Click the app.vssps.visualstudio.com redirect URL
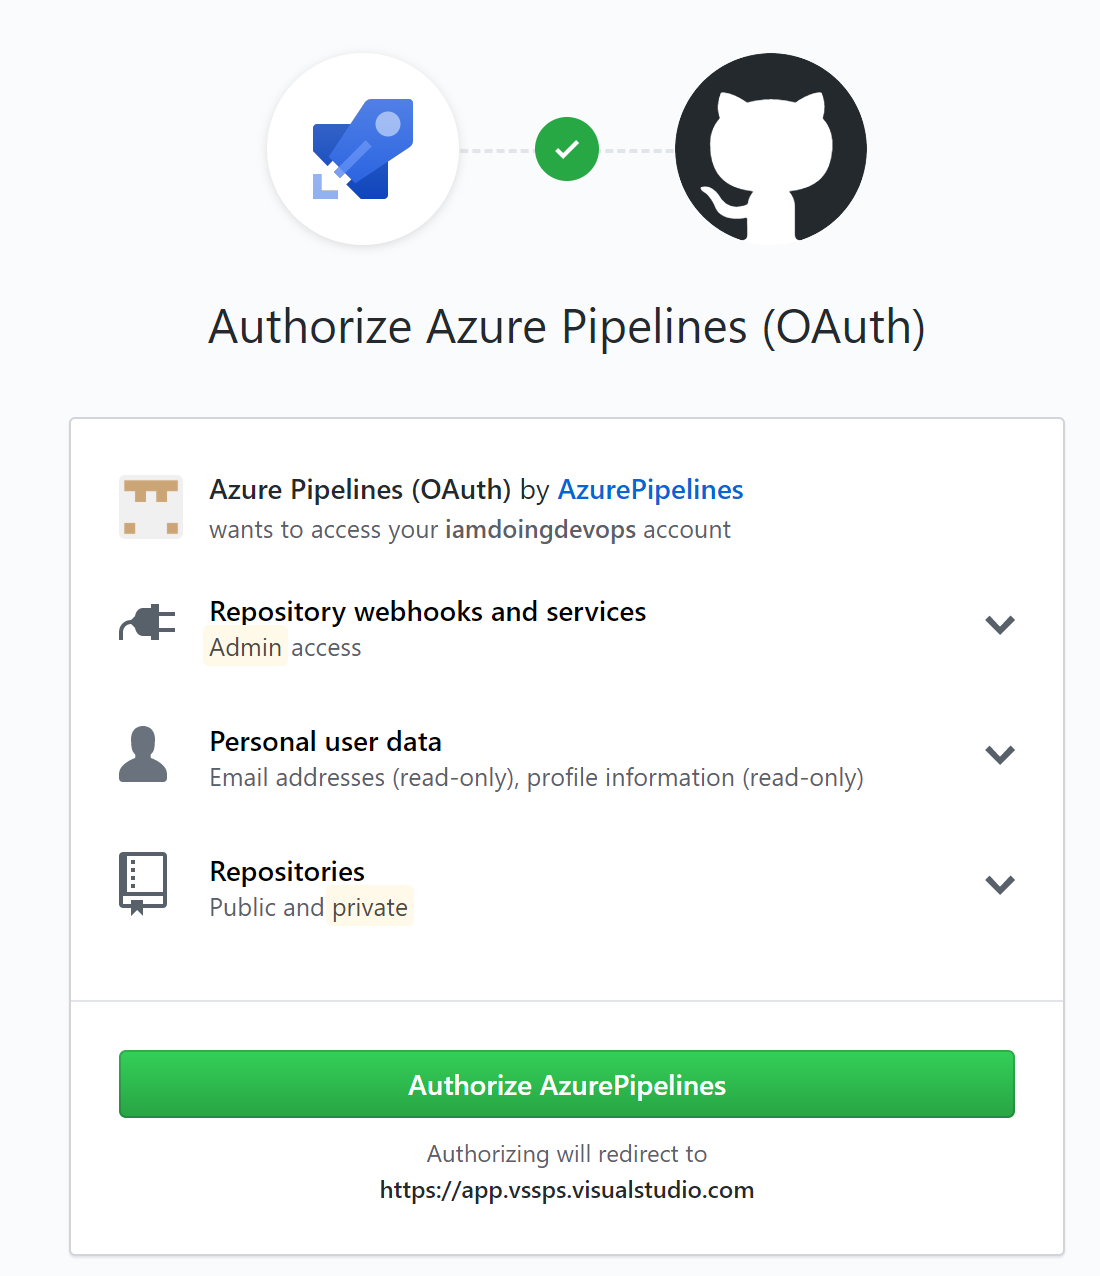This screenshot has height=1276, width=1100. 566,1189
